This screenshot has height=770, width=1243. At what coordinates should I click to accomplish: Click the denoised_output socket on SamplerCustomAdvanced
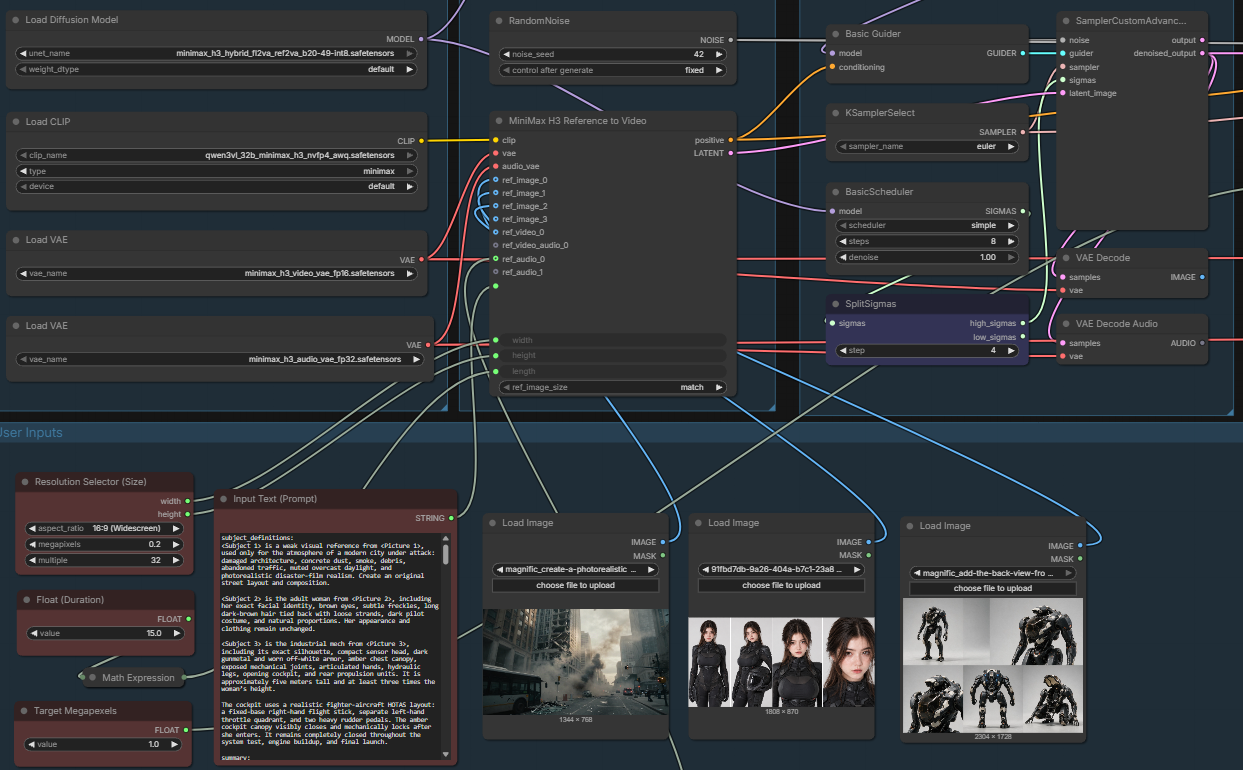click(1202, 53)
